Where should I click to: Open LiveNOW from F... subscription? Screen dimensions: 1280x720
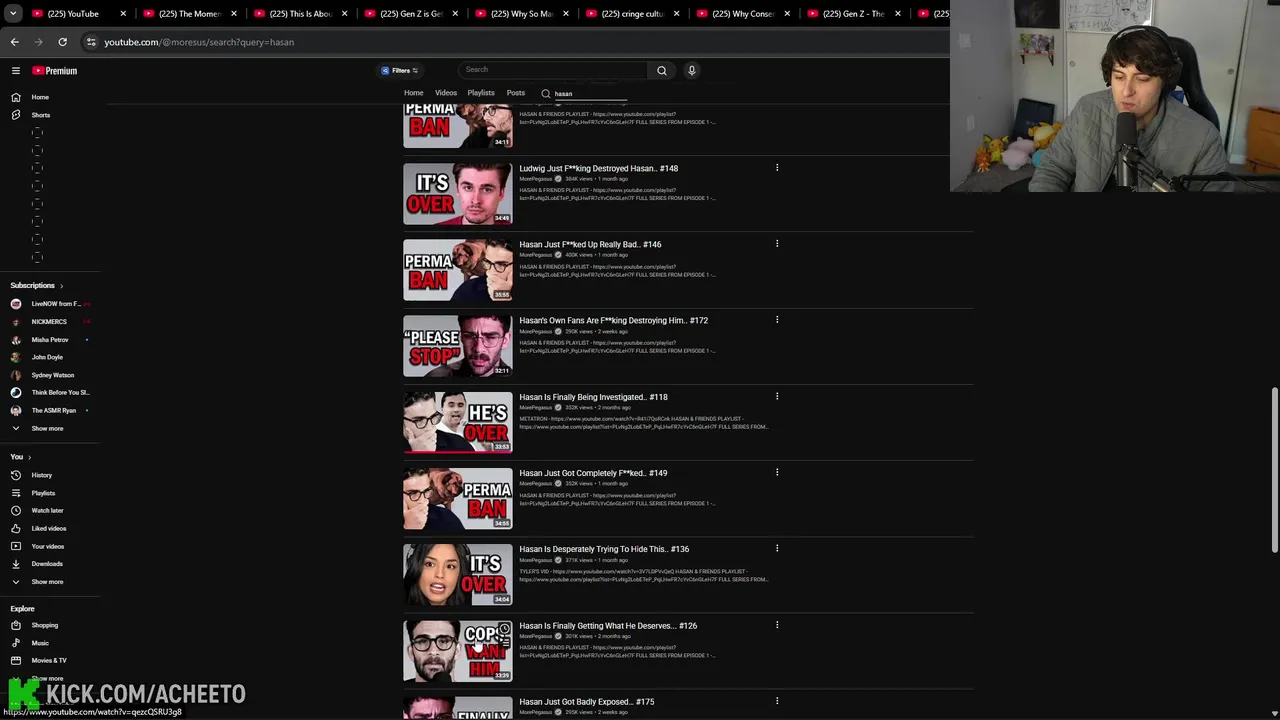(50, 304)
